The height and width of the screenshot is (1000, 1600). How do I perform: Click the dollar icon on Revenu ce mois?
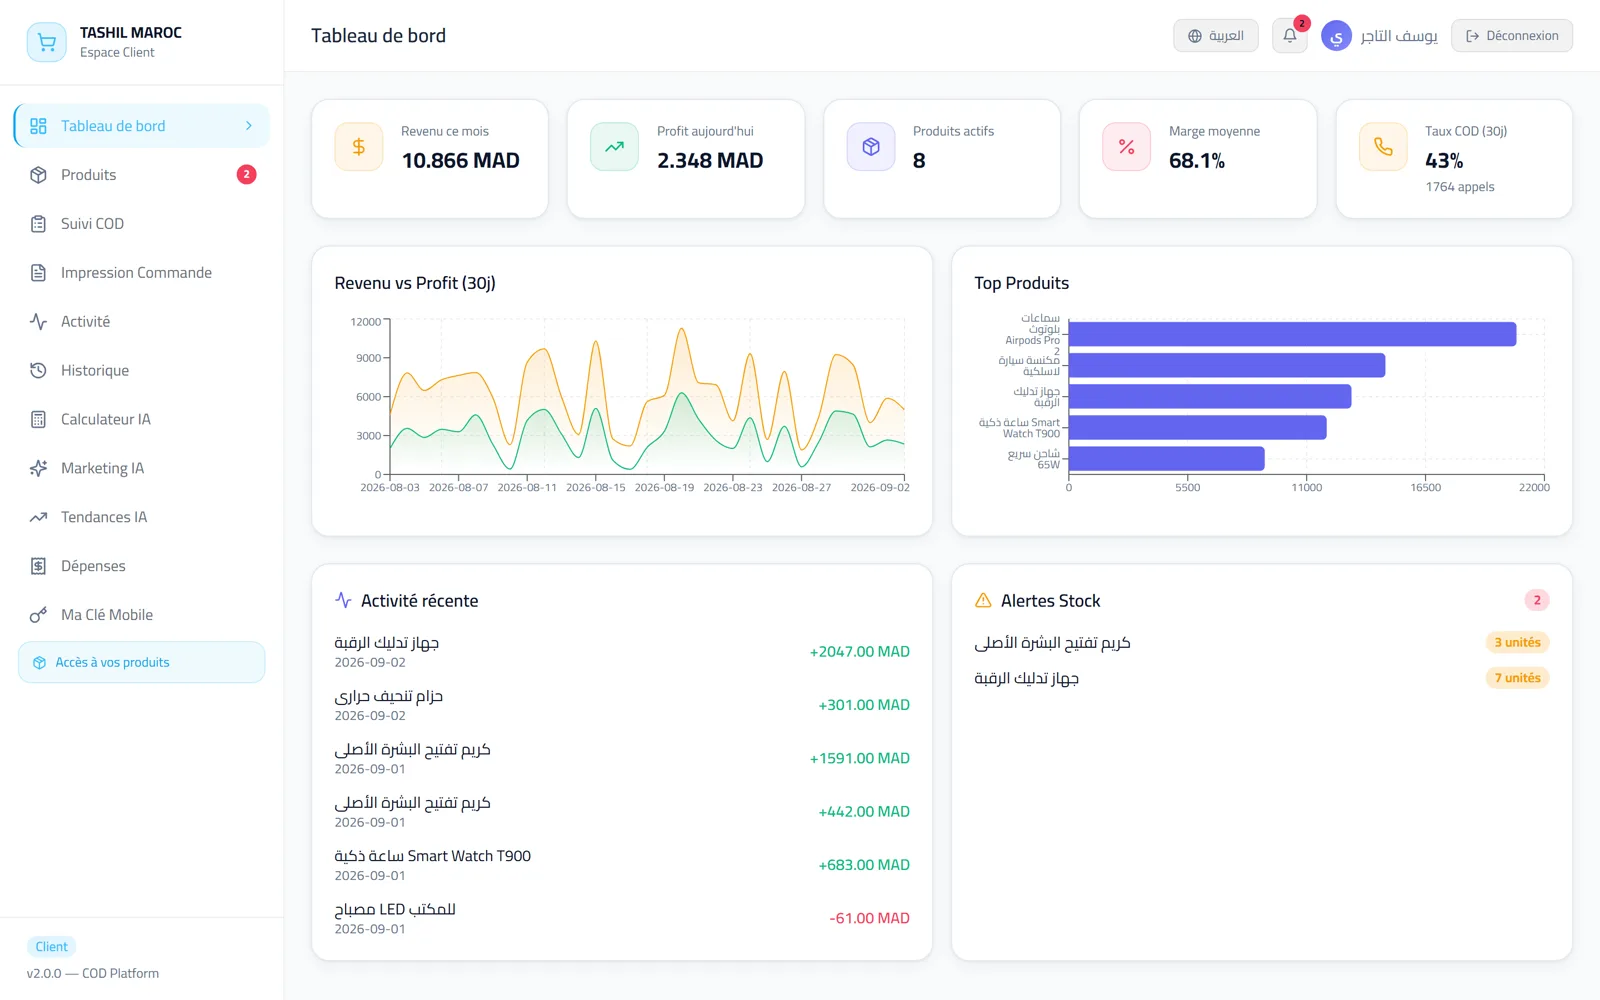(359, 147)
